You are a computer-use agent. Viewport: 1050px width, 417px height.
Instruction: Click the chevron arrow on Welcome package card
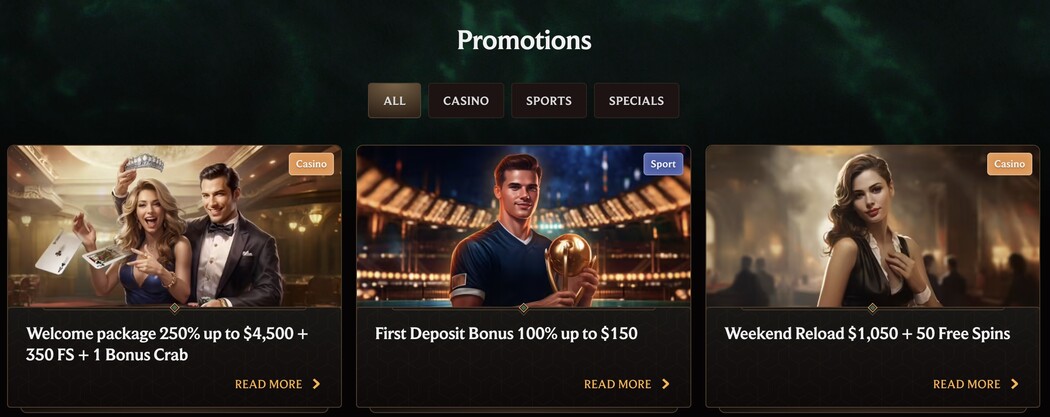pos(317,384)
